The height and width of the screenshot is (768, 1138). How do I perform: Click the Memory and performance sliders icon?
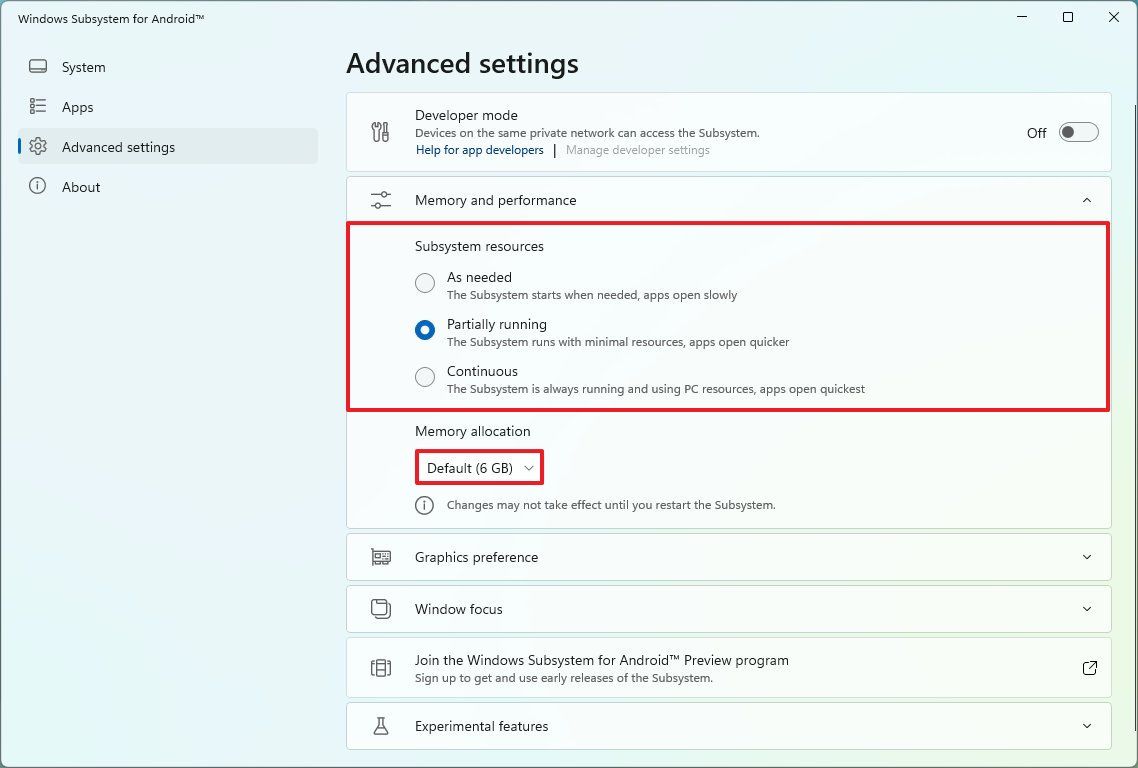(381, 199)
